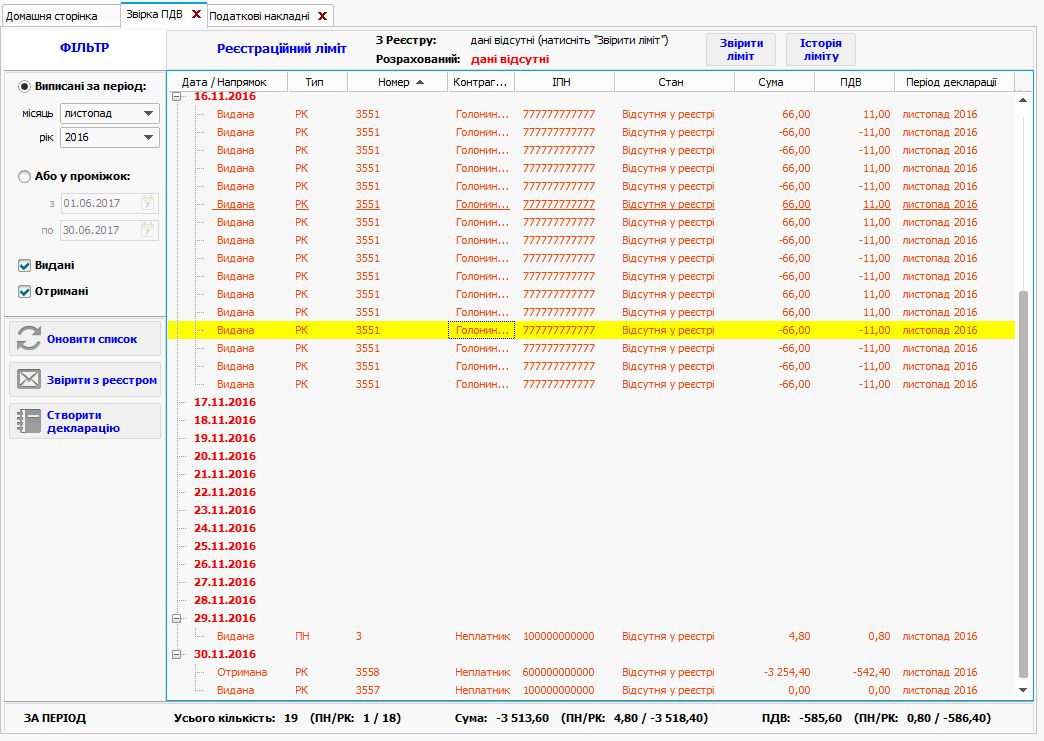Collapse the 30.11.2016 date group
1044x741 pixels.
coord(176,654)
